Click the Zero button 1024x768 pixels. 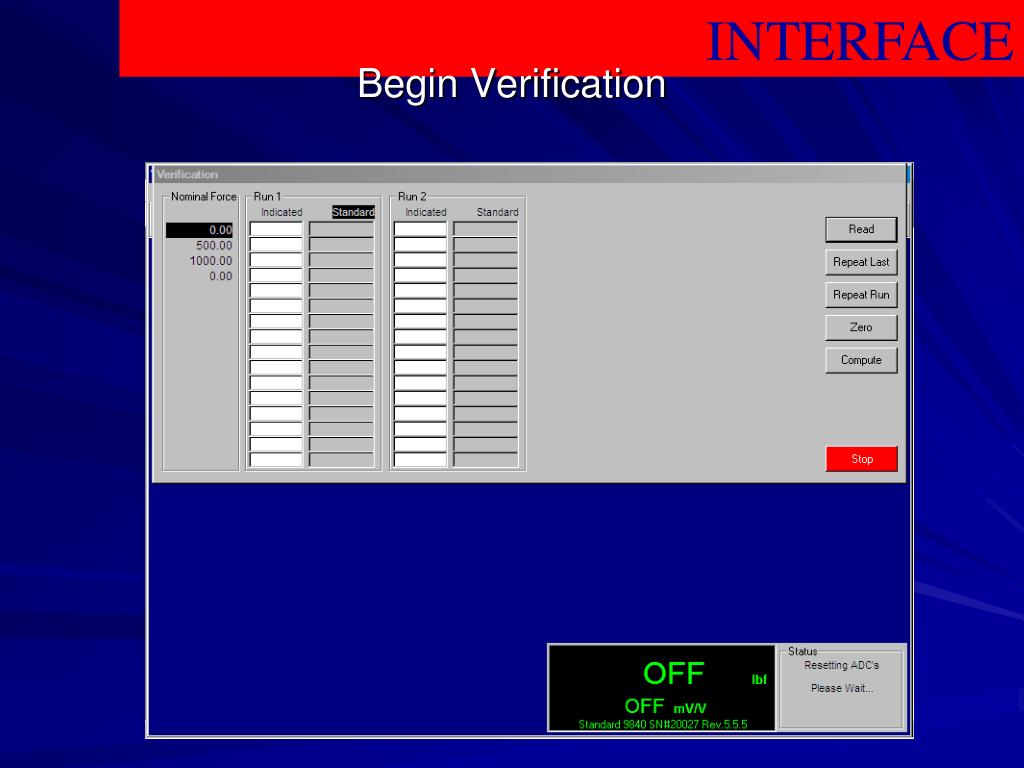tap(861, 327)
